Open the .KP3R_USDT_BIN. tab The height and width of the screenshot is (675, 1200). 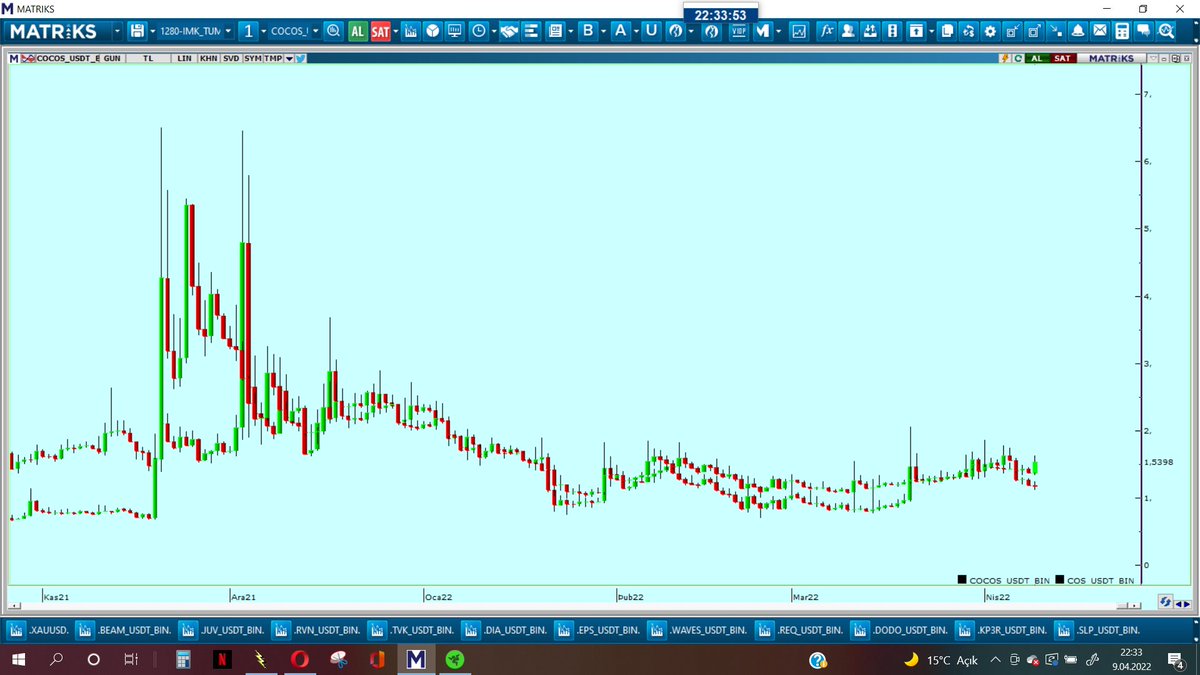[x=1000, y=631]
